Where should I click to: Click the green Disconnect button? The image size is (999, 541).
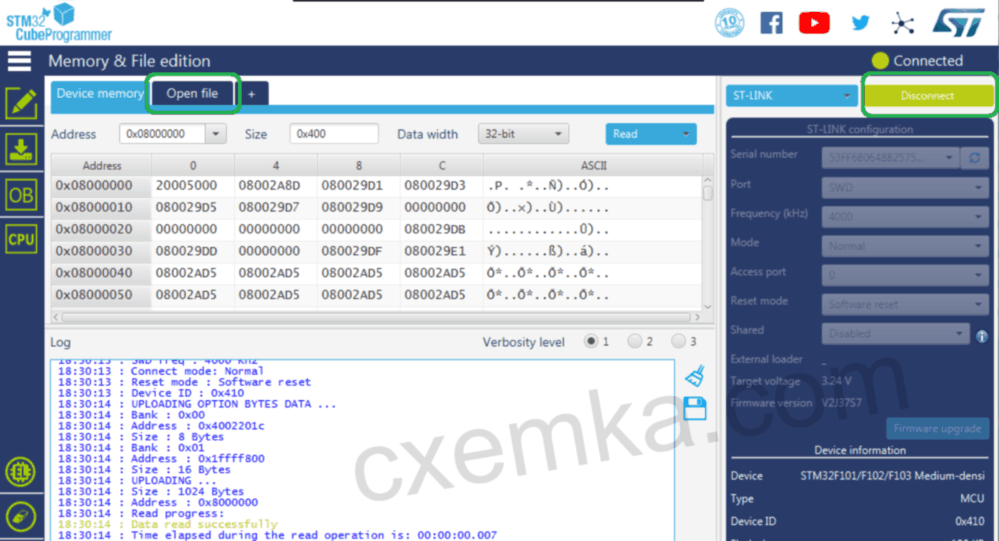pos(927,96)
